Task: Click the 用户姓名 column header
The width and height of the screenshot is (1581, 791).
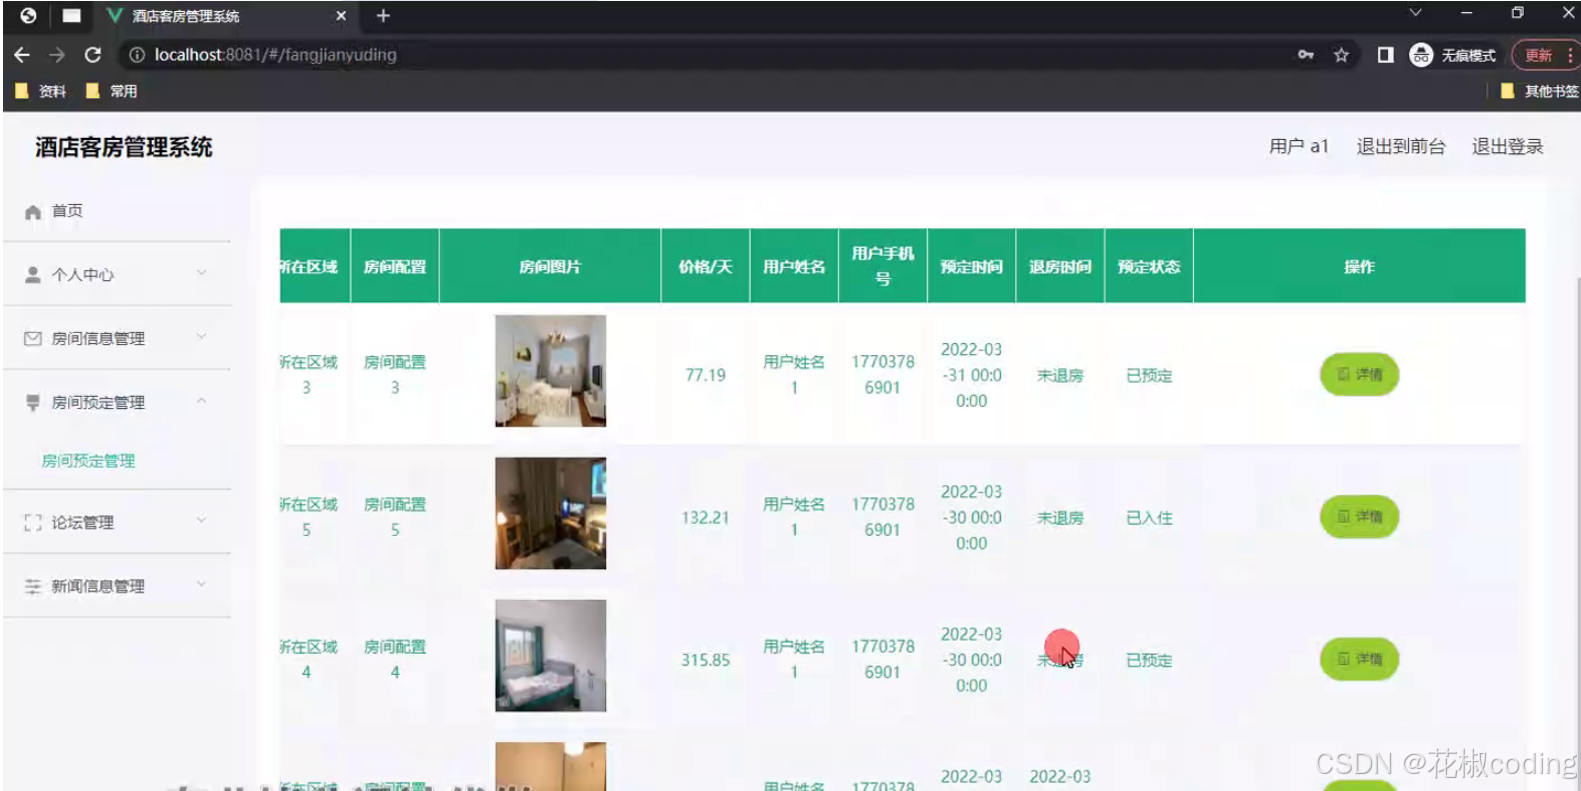Action: (794, 267)
